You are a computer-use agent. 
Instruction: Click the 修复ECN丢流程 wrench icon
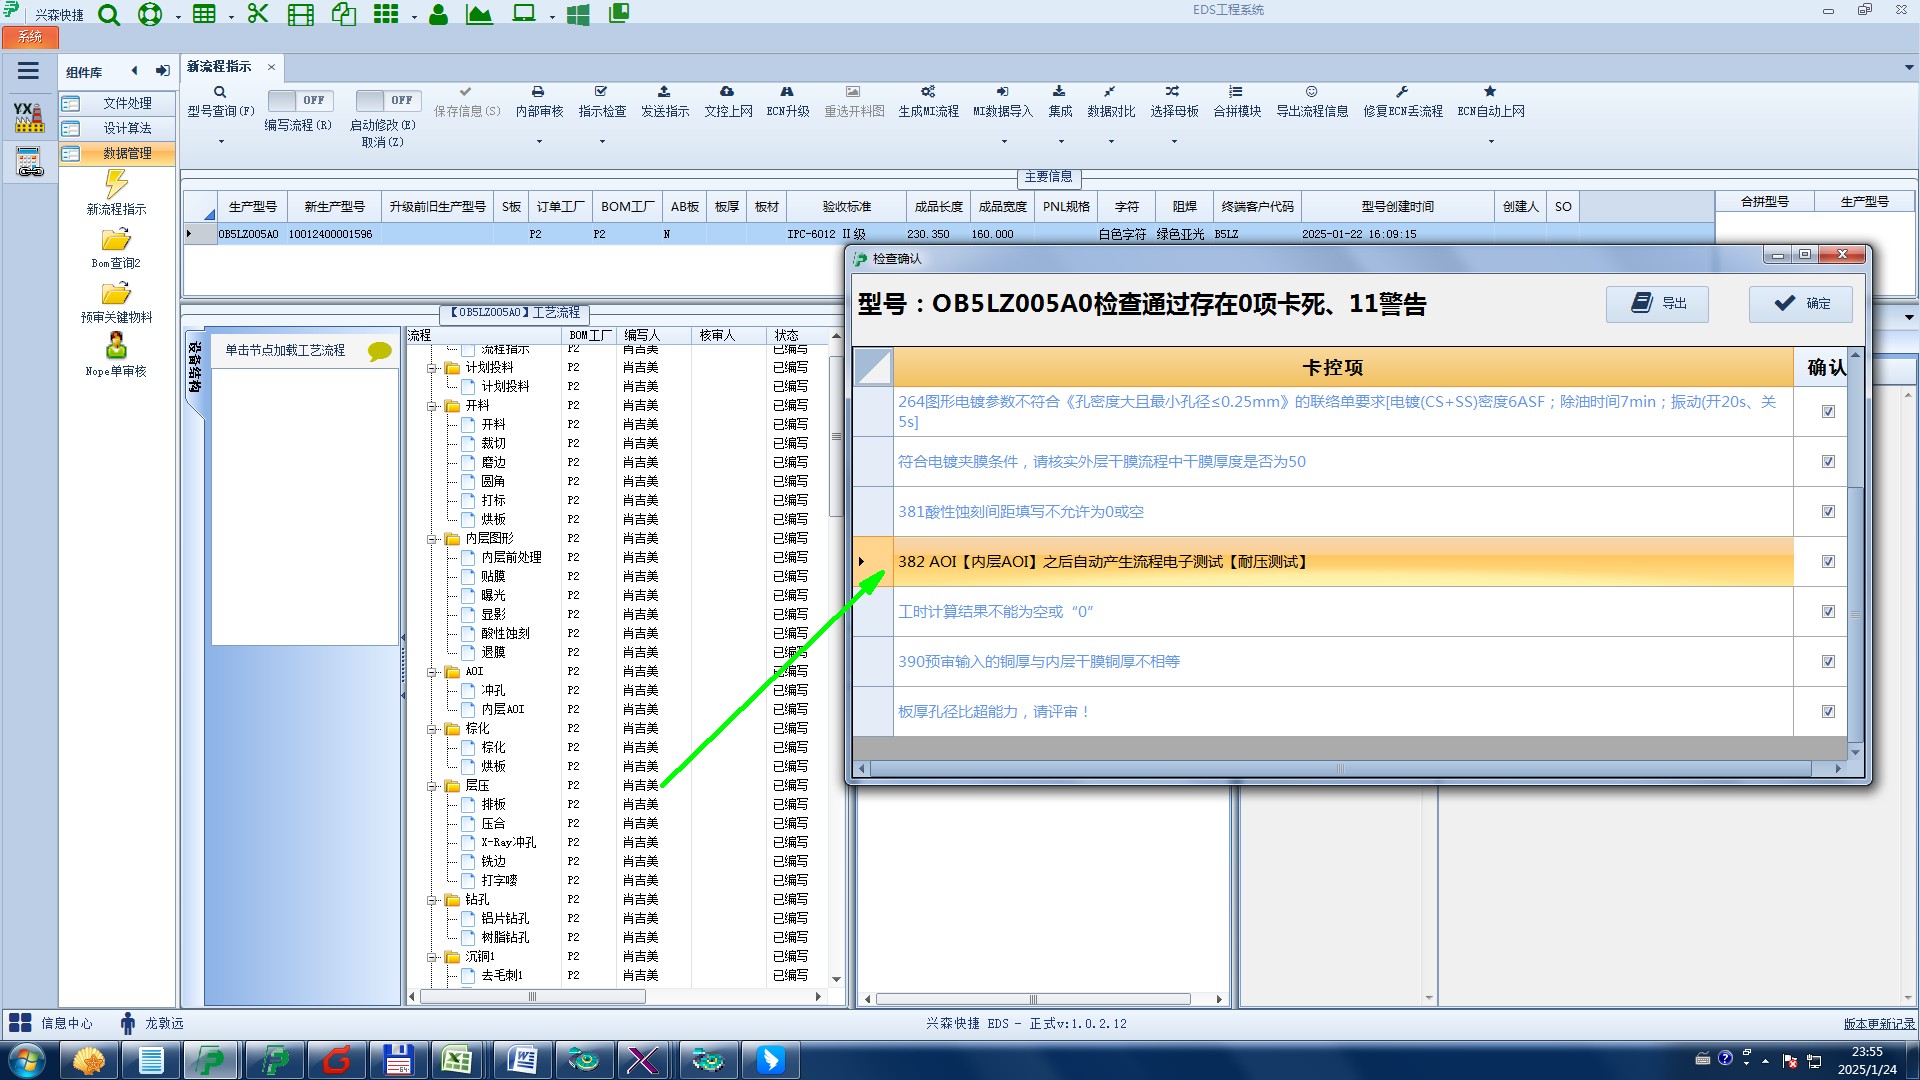1402,92
